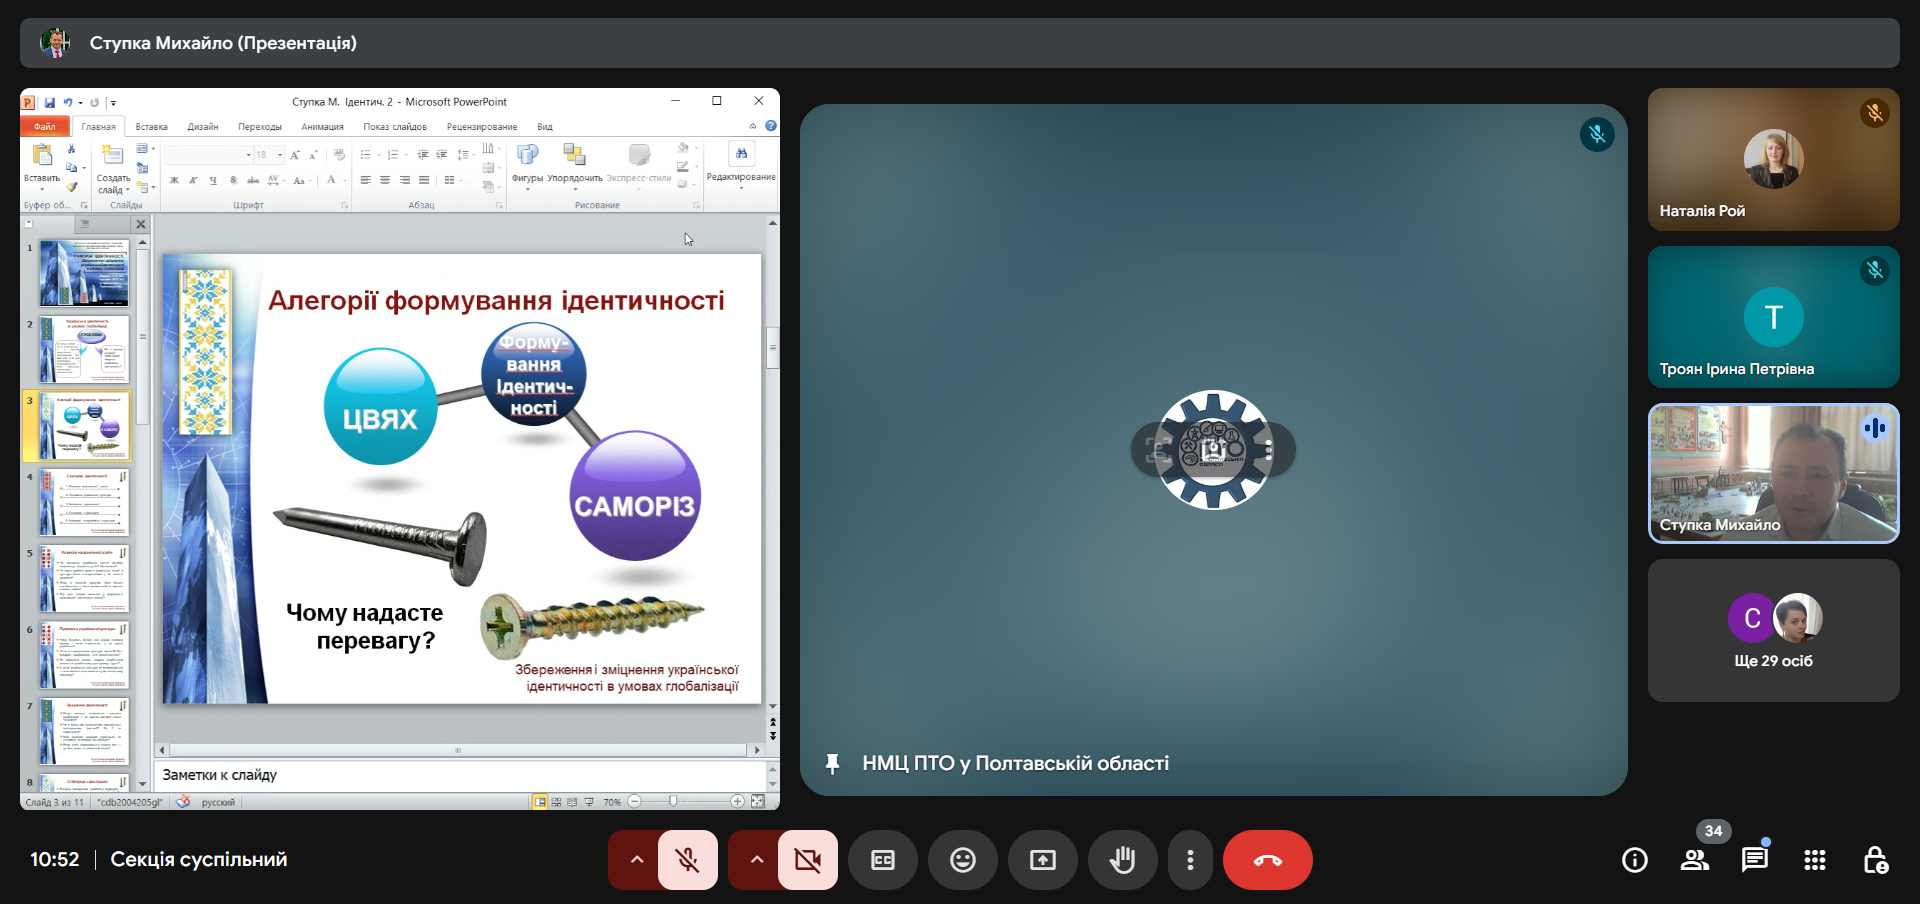Open the emoji reactions panel
The width and height of the screenshot is (1920, 904).
(x=962, y=860)
